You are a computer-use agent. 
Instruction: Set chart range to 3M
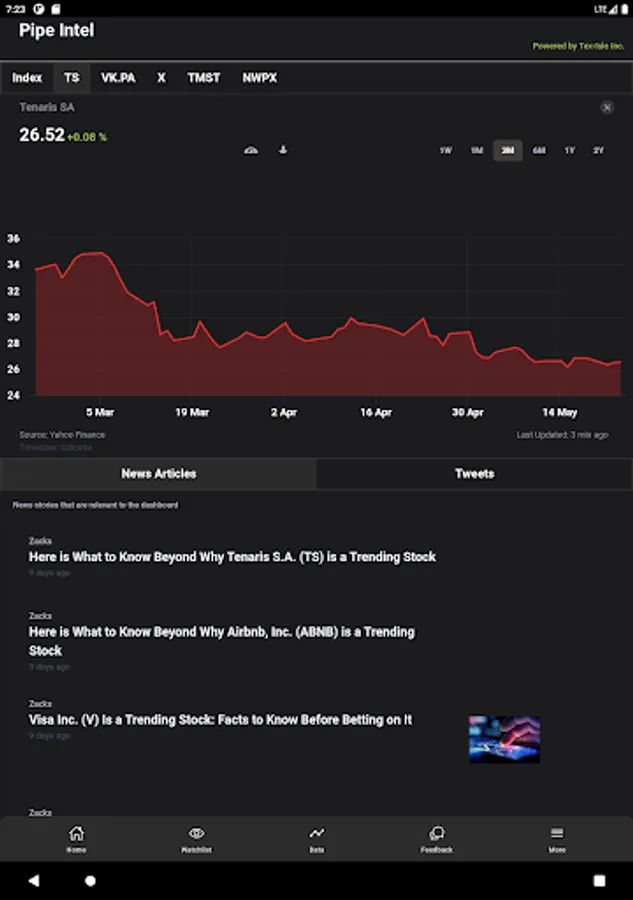[507, 150]
